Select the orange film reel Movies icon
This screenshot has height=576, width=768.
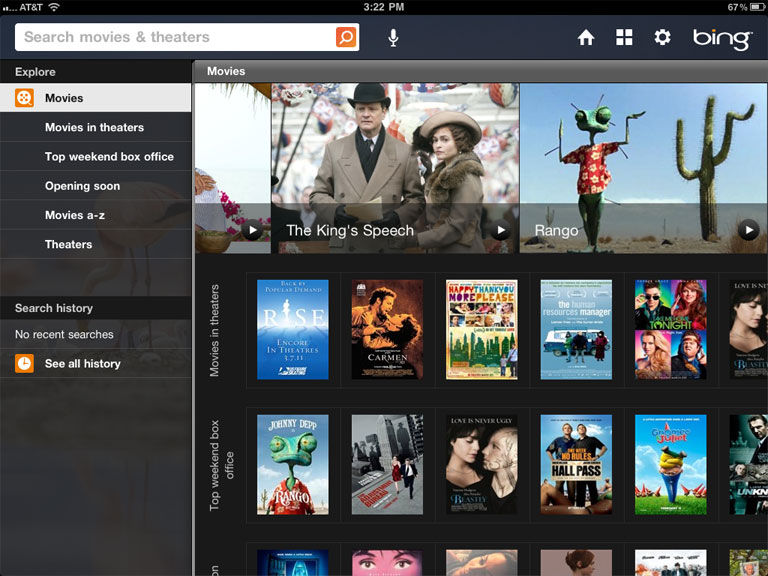coord(24,97)
